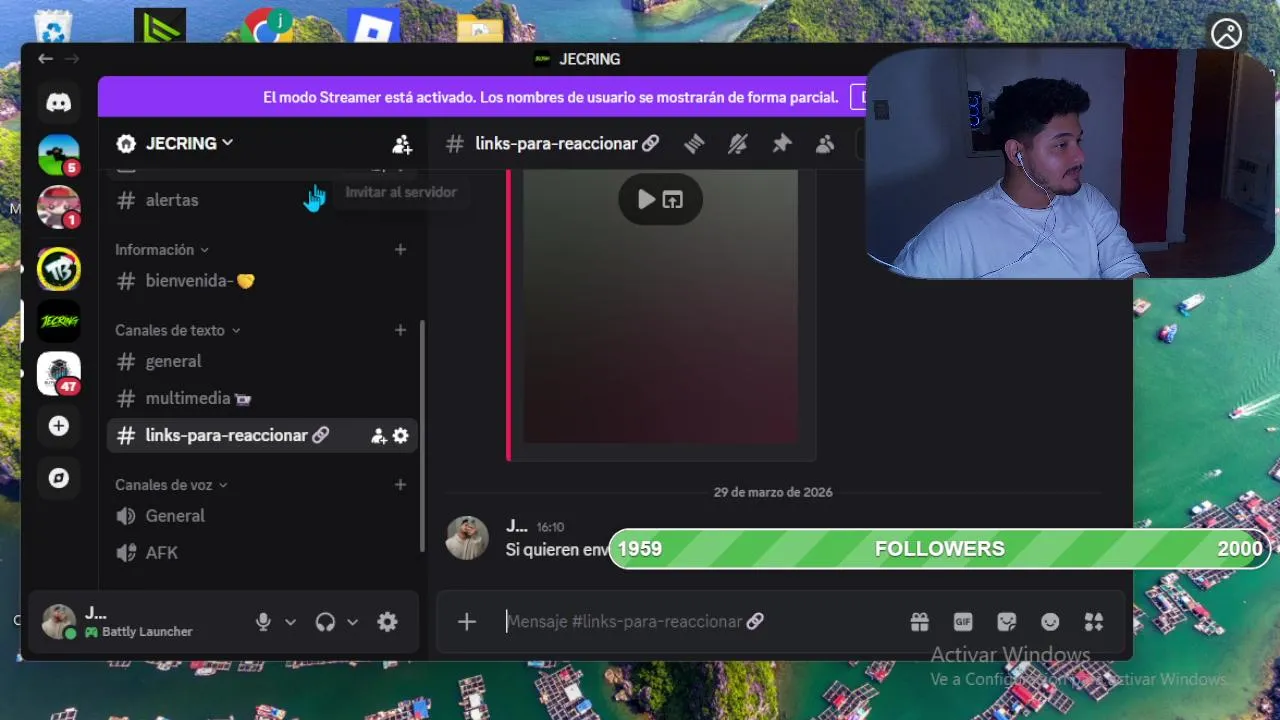Join AFK voice channel
The height and width of the screenshot is (720, 1280).
(x=263, y=553)
